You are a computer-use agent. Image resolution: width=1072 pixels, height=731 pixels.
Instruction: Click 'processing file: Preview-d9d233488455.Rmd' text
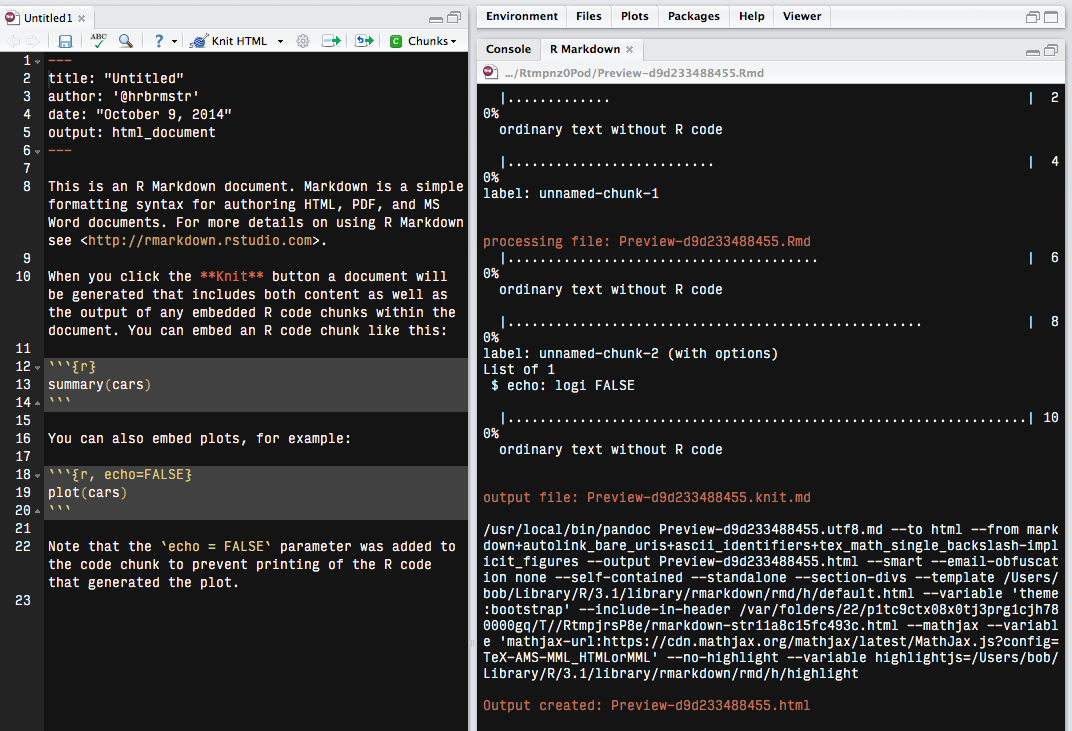(x=646, y=241)
